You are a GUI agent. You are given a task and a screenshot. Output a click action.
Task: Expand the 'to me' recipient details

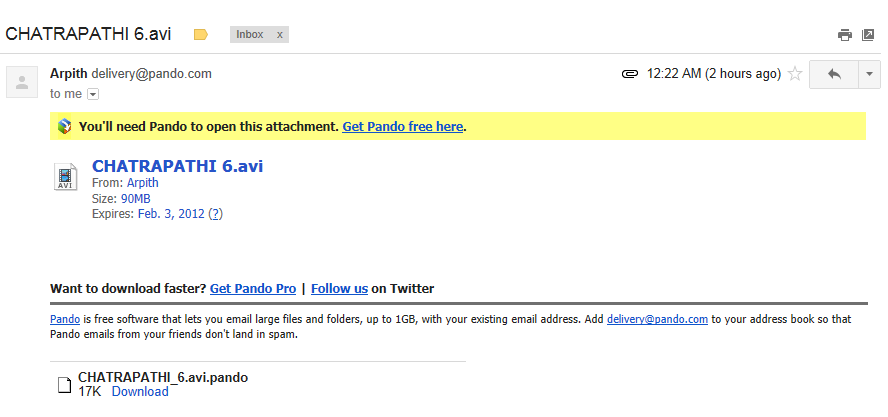point(93,94)
